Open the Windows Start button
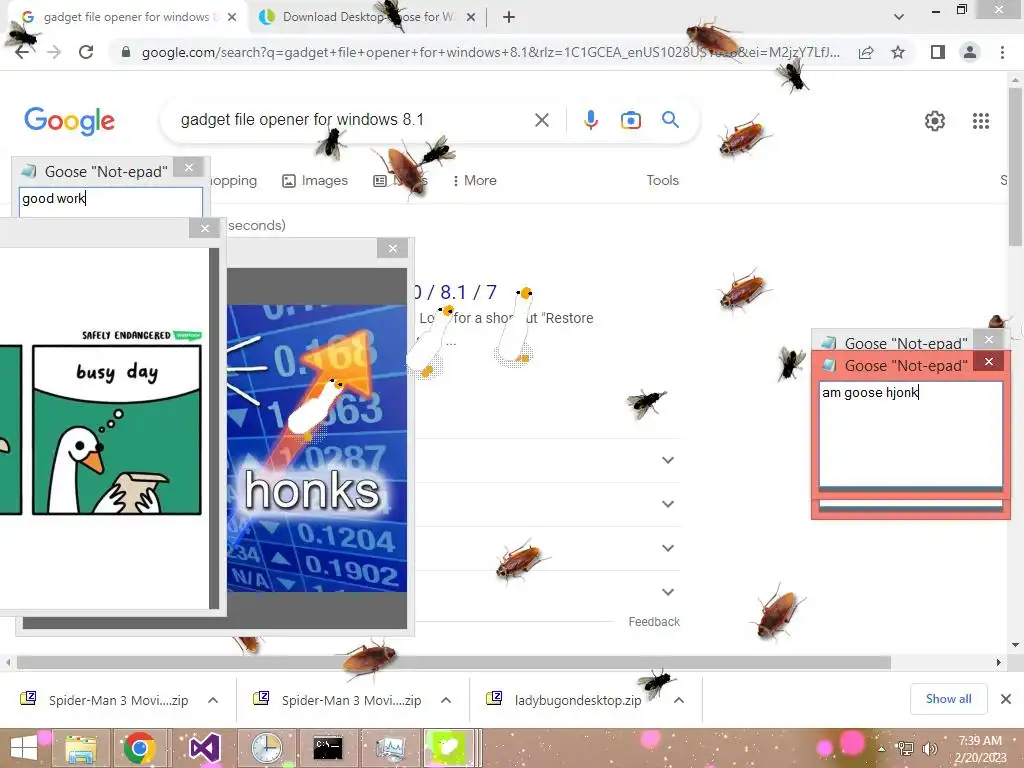This screenshot has height=768, width=1024. (x=24, y=748)
